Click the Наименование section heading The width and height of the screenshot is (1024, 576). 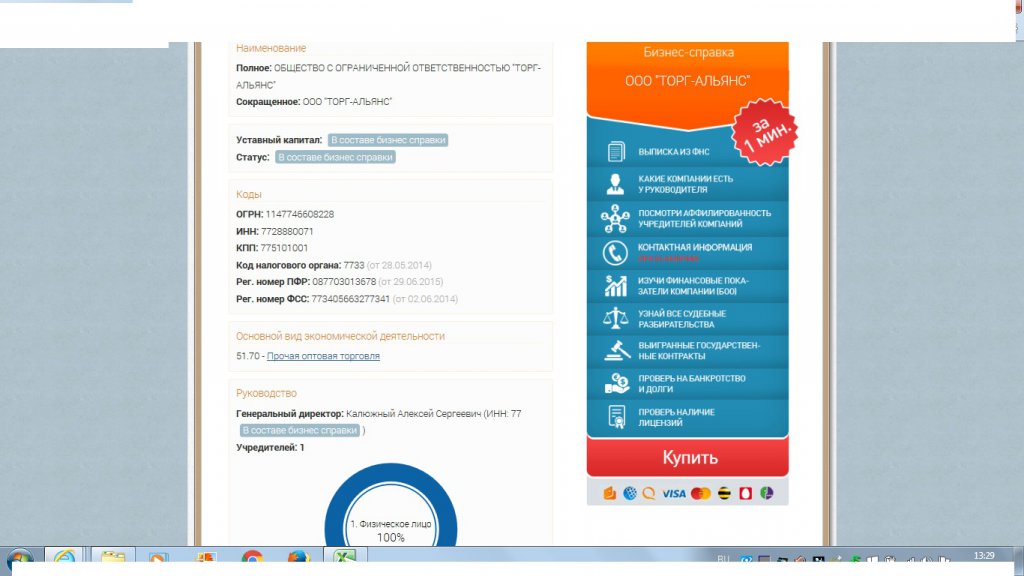[x=271, y=48]
